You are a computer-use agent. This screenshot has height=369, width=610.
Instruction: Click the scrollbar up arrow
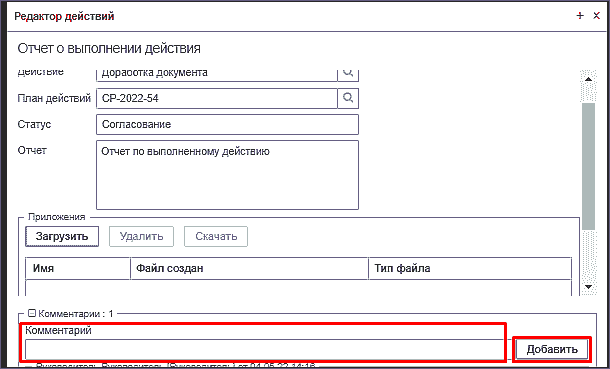pos(589,79)
